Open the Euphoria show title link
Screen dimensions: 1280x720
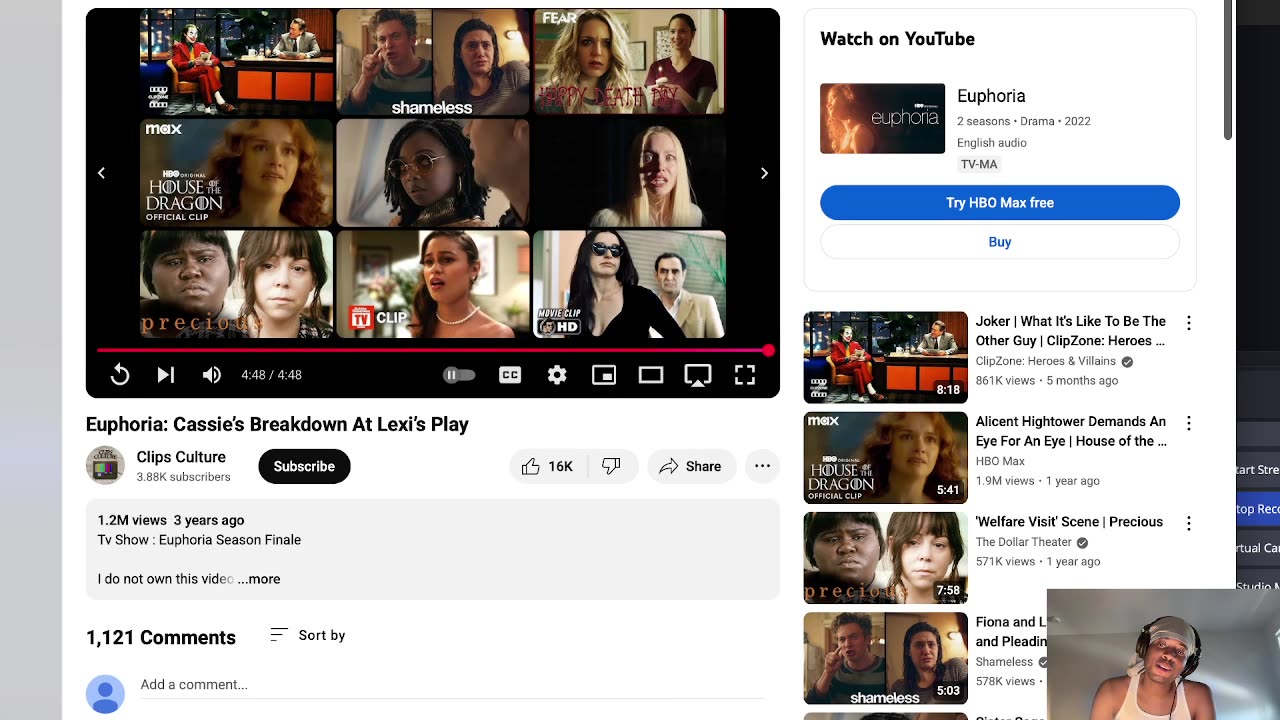(991, 96)
